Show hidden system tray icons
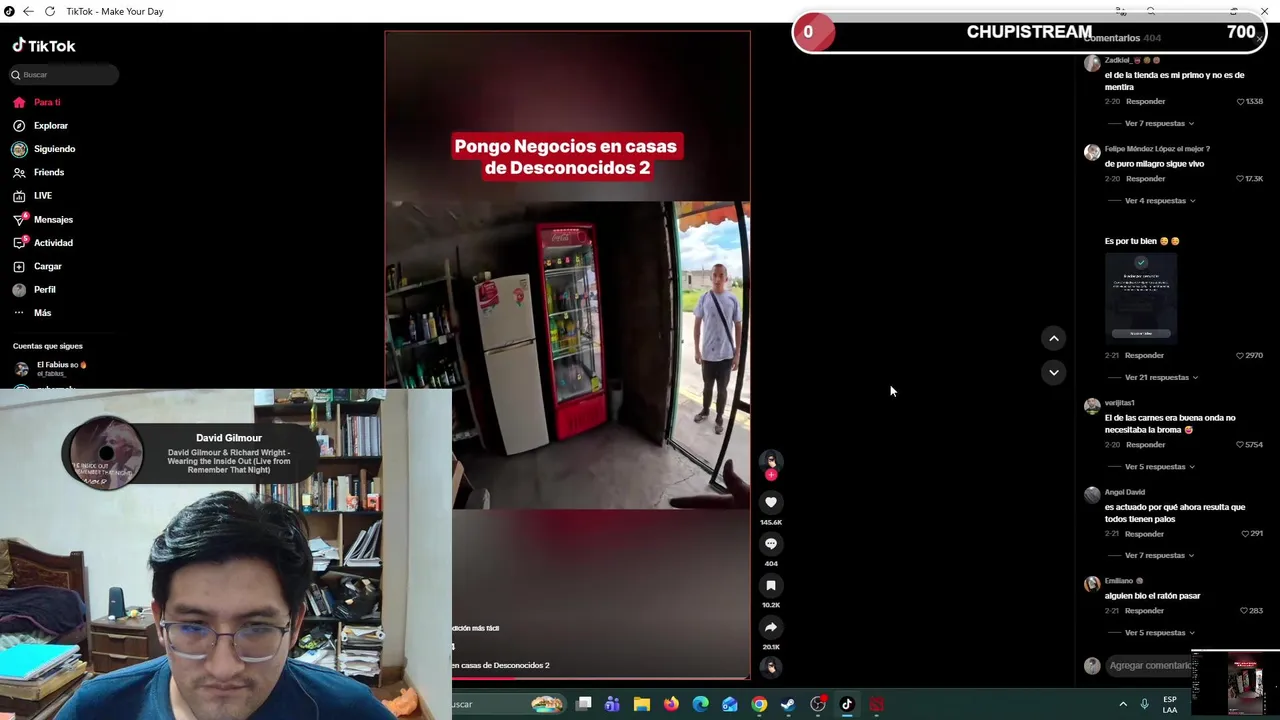The image size is (1280, 720). pos(1123,704)
